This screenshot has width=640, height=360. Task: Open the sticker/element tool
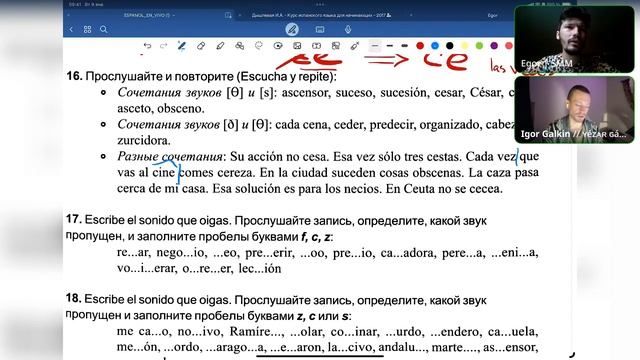click(336, 46)
